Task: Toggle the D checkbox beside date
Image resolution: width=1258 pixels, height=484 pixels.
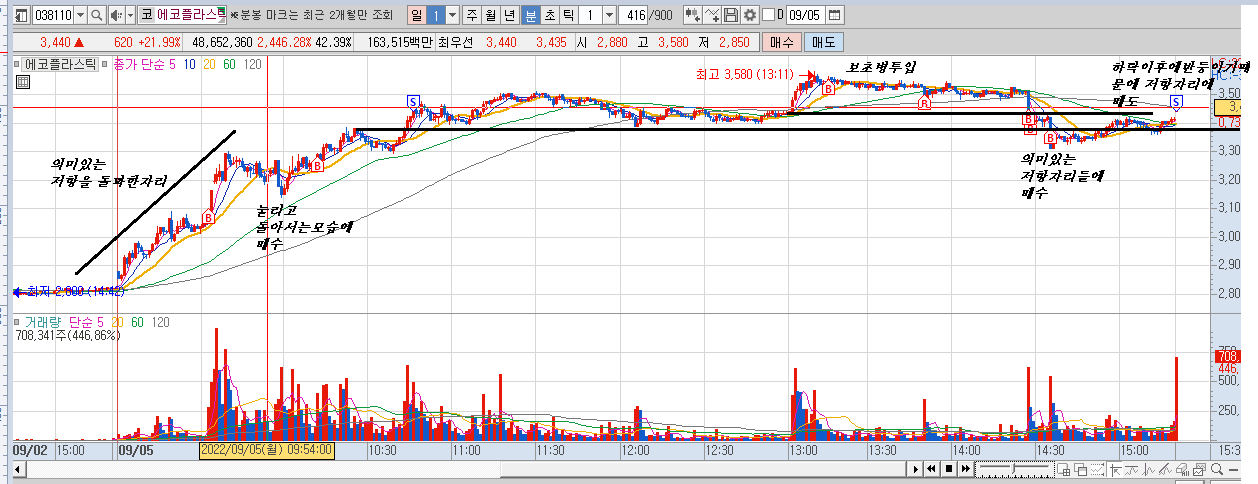Action: [x=768, y=15]
